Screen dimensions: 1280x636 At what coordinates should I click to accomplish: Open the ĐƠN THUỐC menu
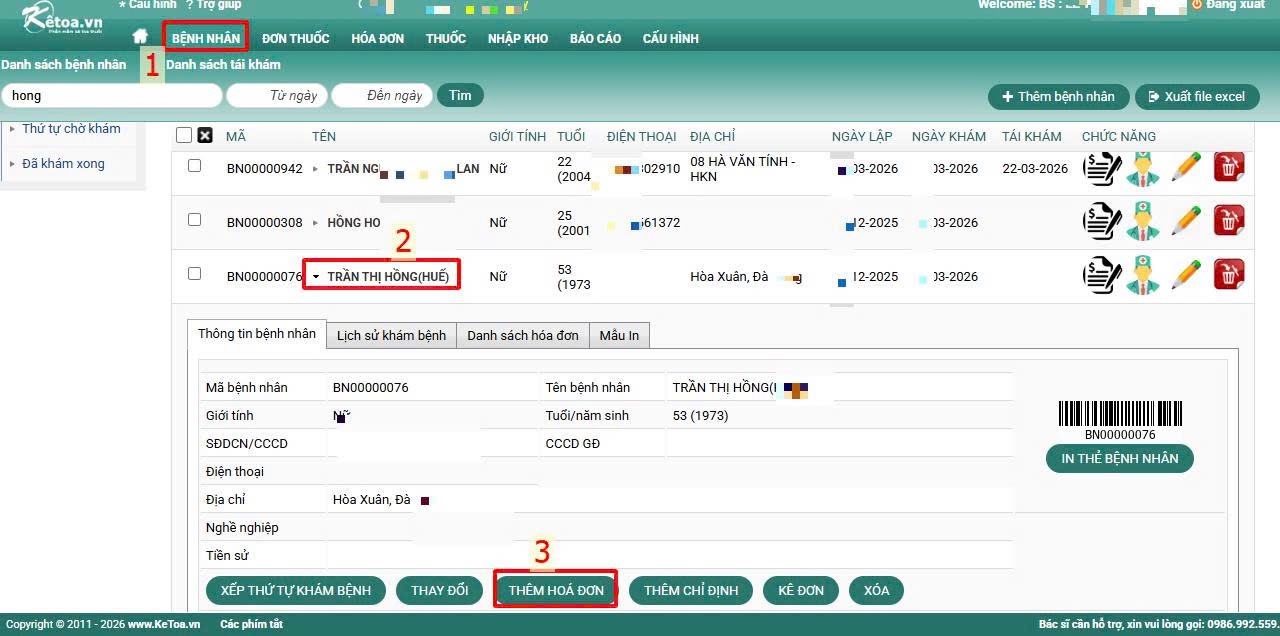point(295,39)
